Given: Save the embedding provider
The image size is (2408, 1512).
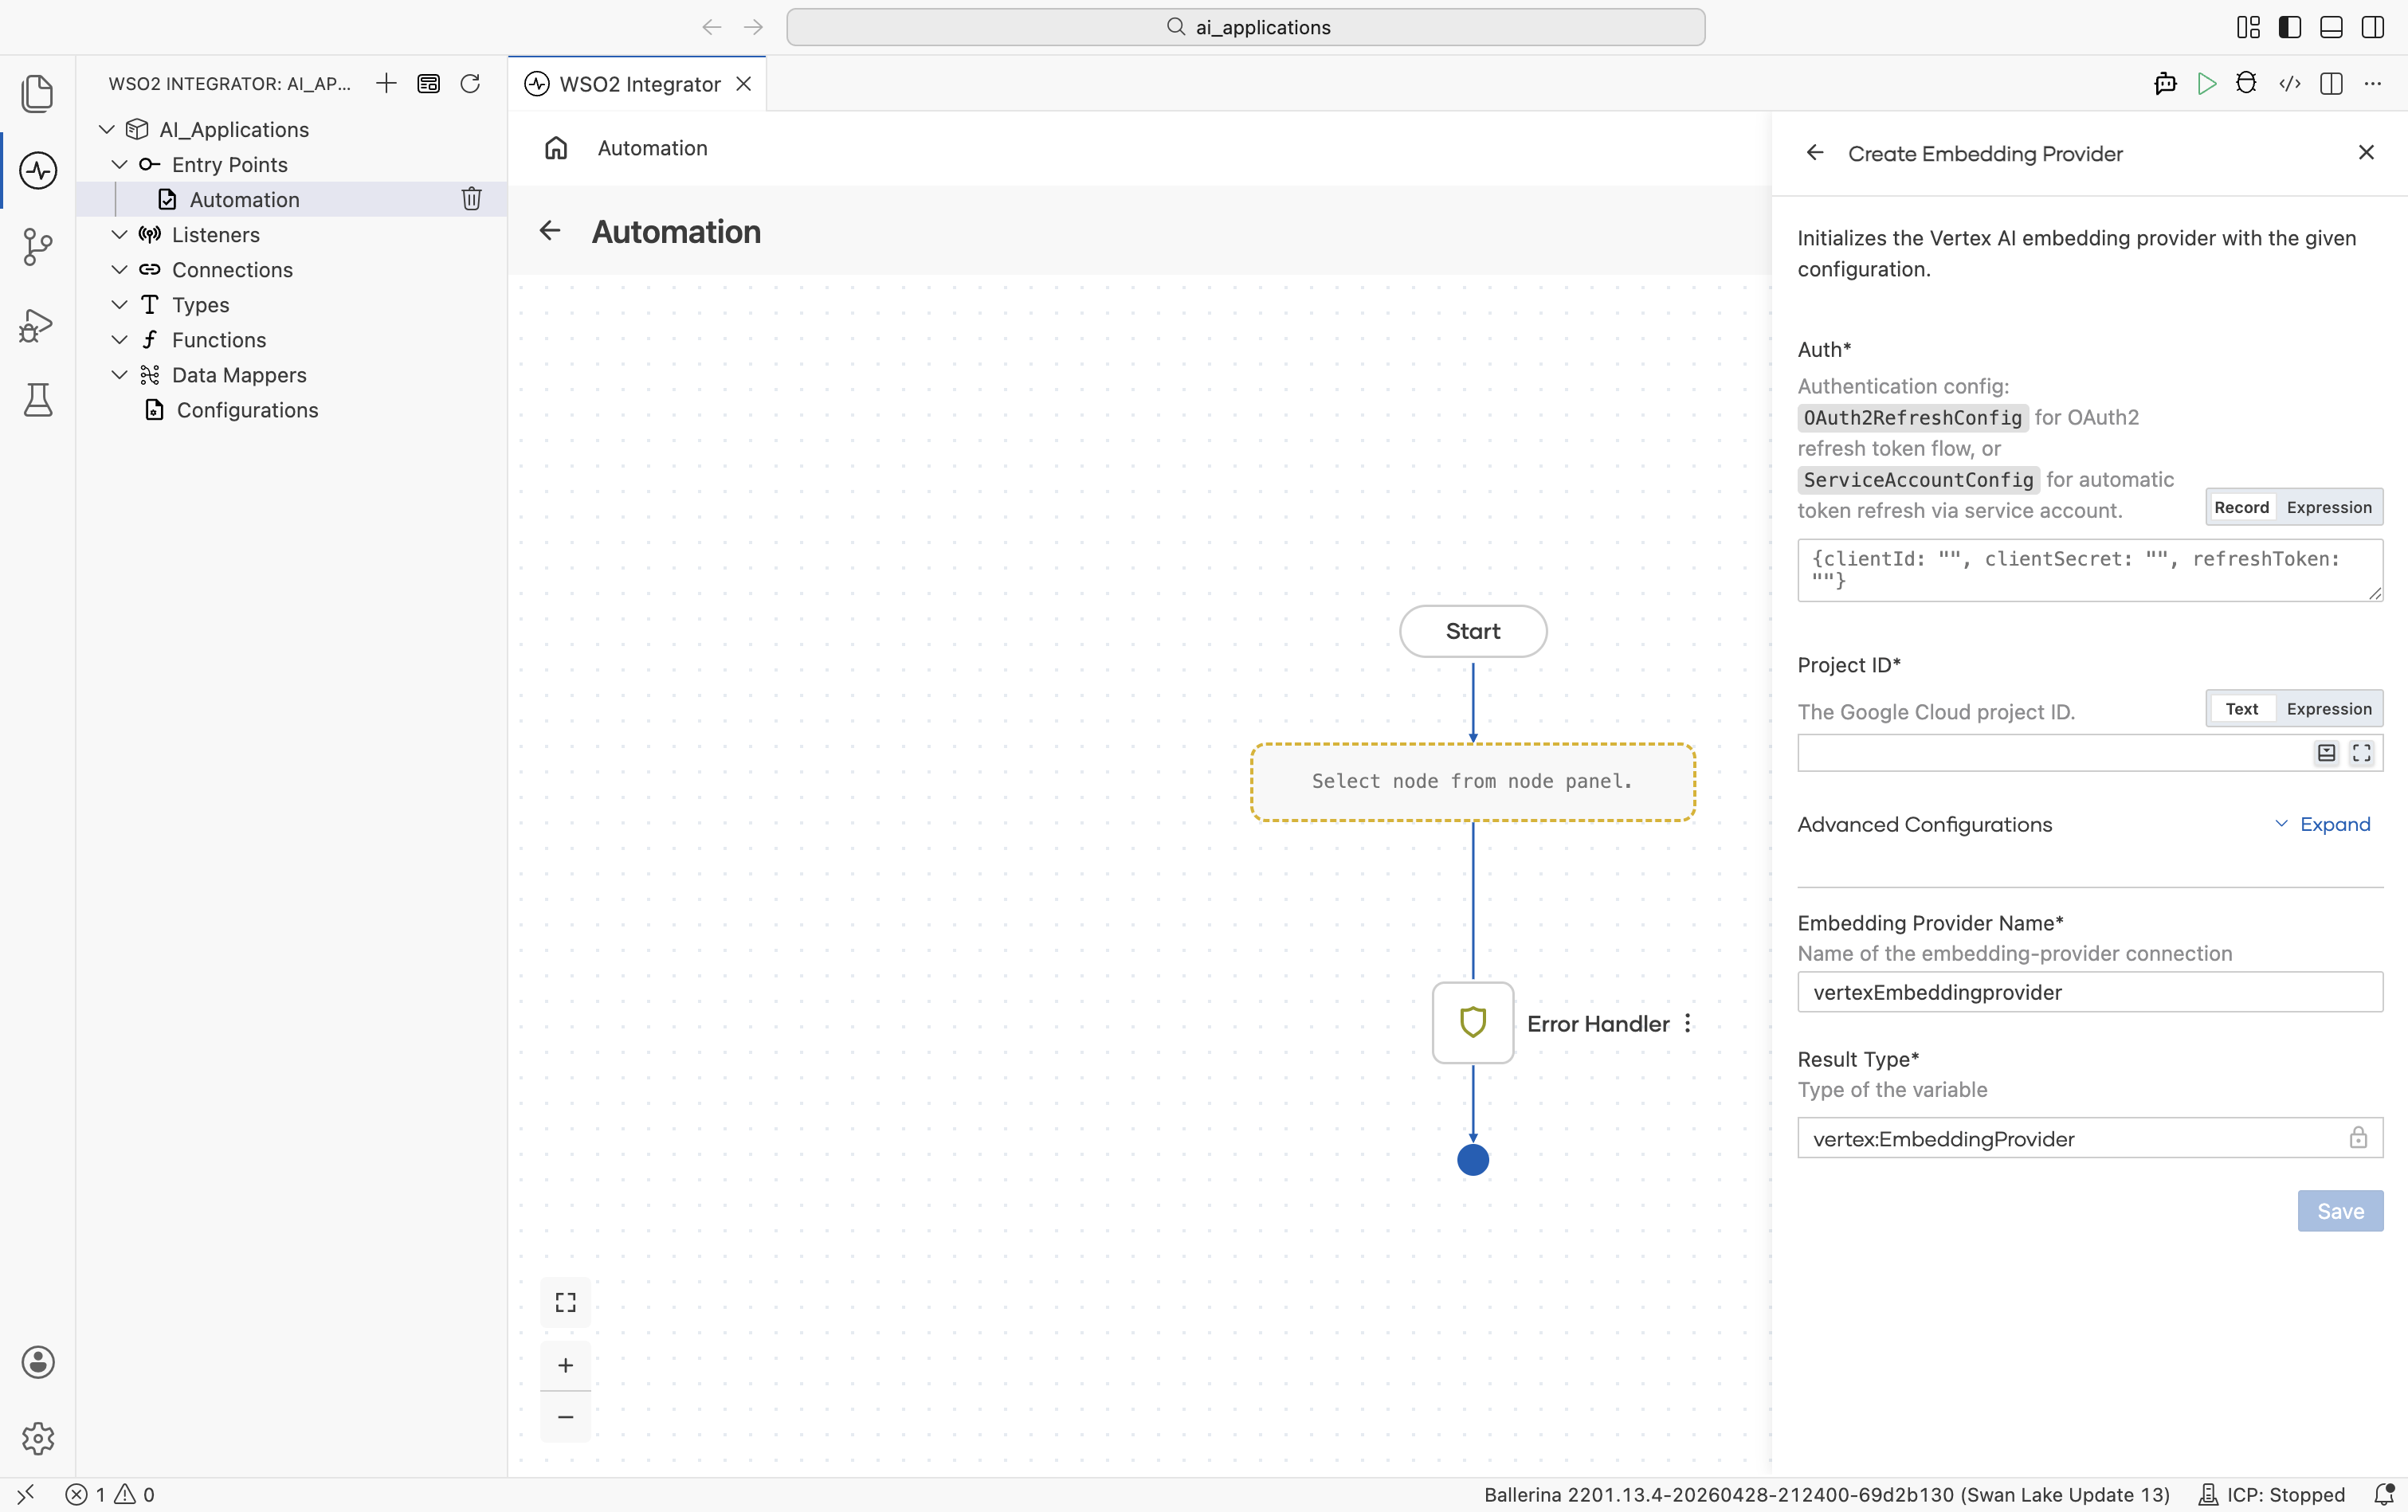Looking at the screenshot, I should click(x=2340, y=1211).
